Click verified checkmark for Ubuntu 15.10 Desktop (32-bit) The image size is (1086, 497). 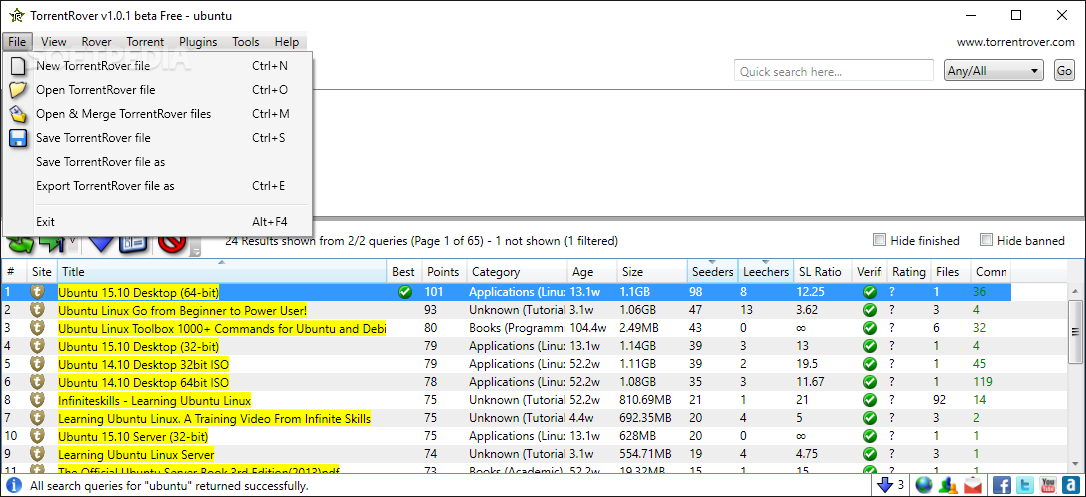pos(869,346)
